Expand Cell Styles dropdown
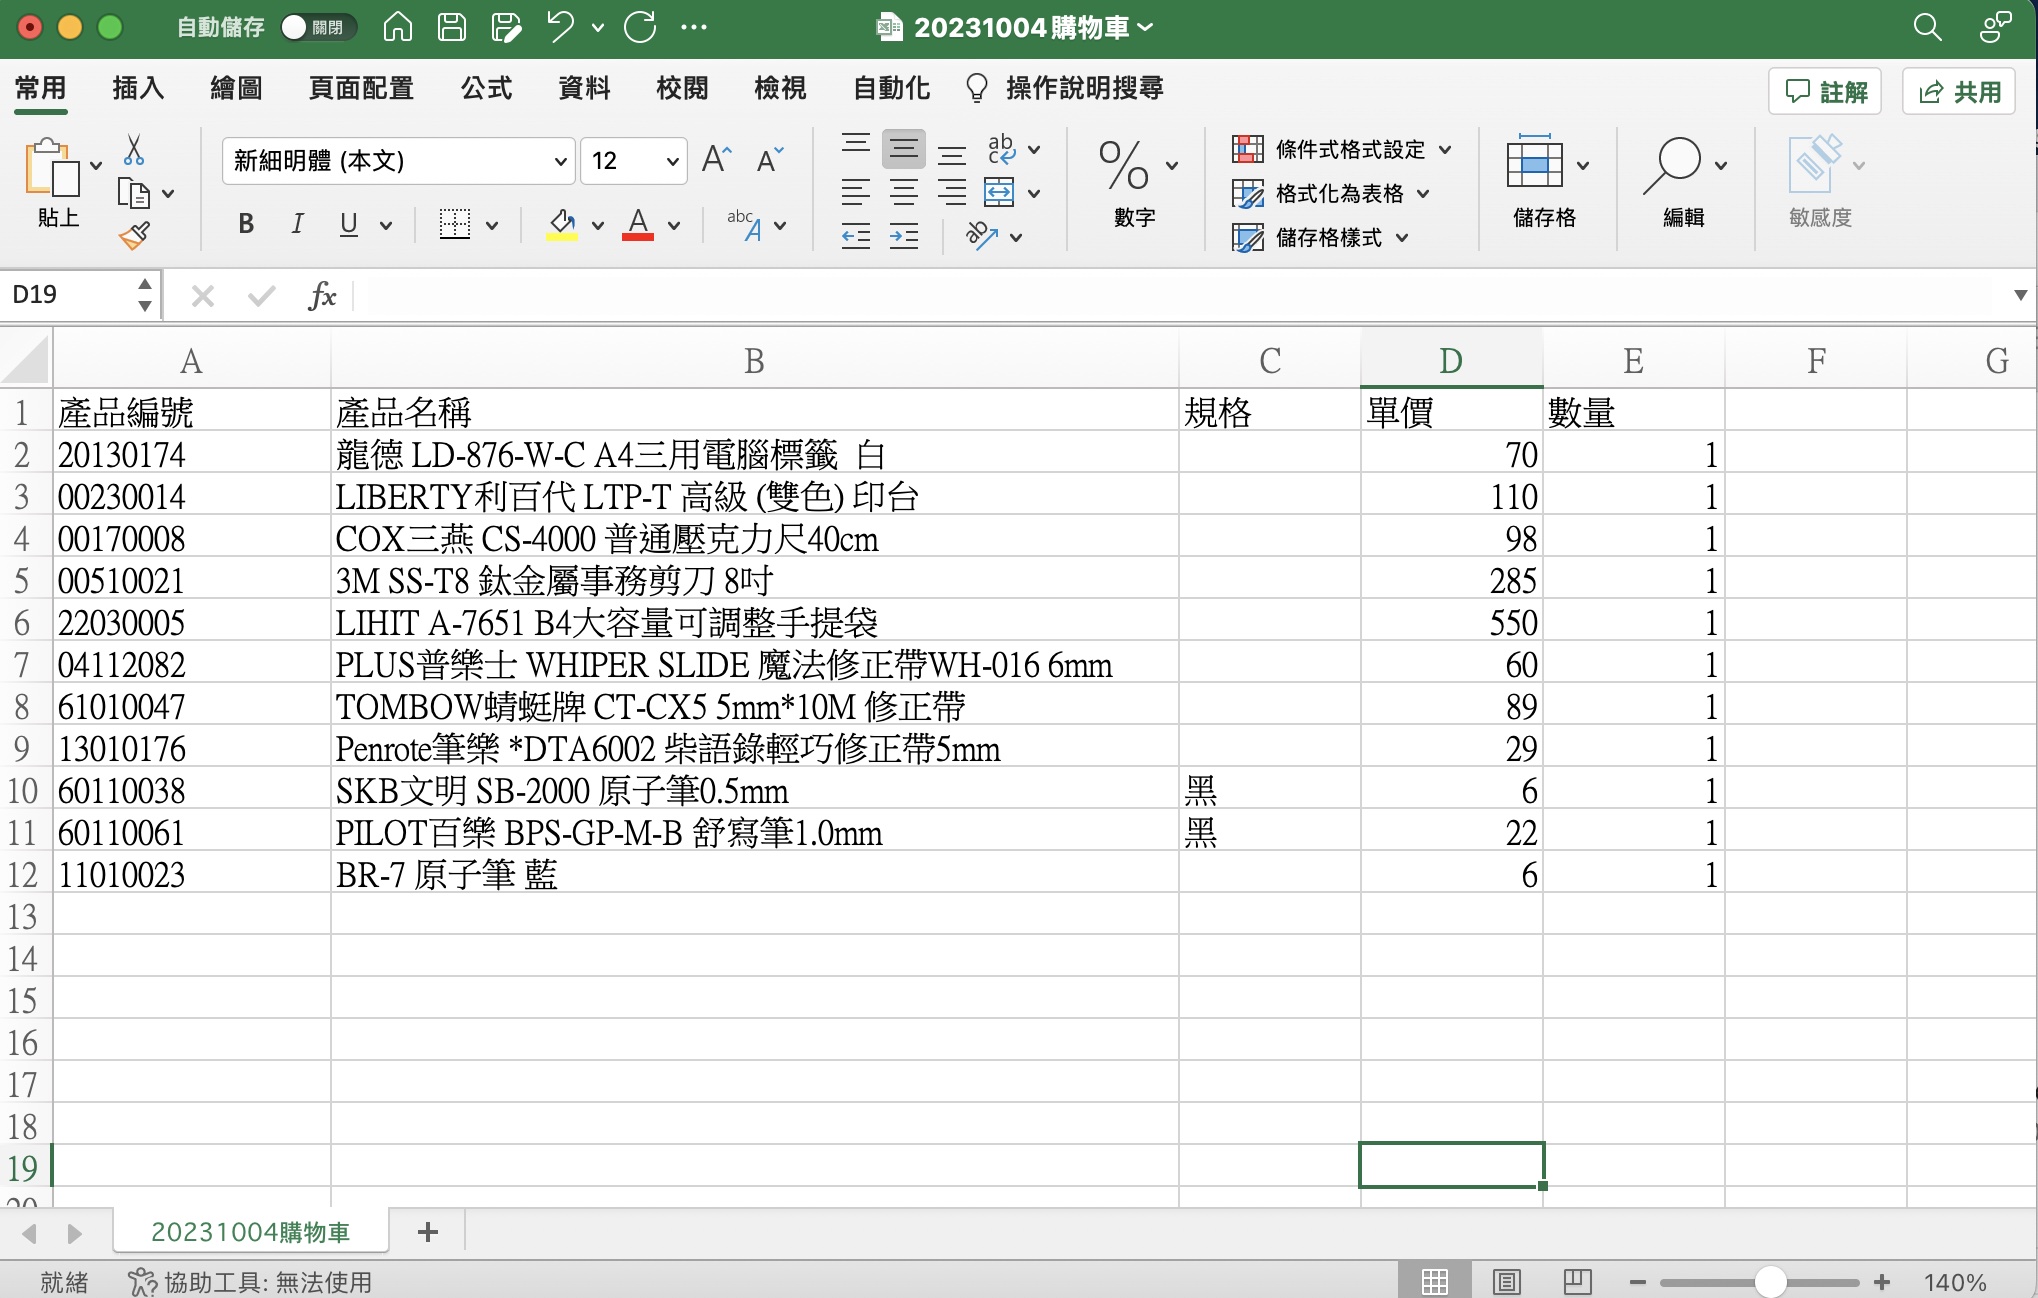 1402,238
